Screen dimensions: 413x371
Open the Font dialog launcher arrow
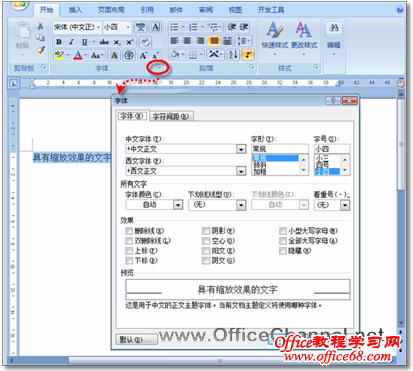159,68
